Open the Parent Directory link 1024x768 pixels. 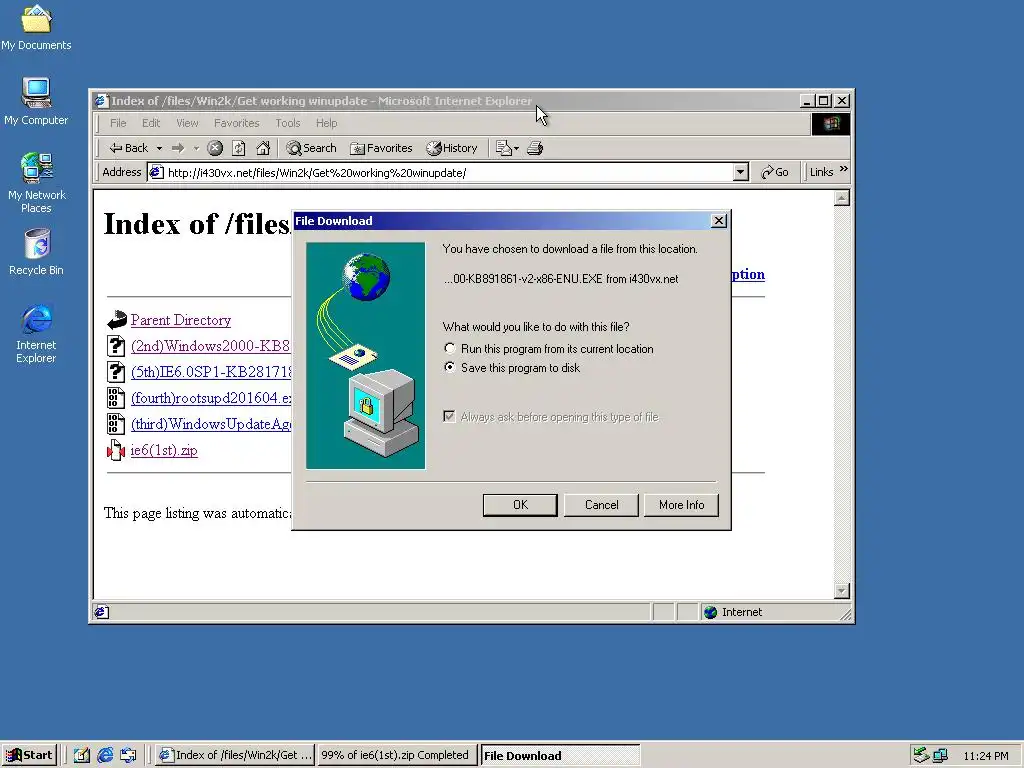(x=181, y=320)
